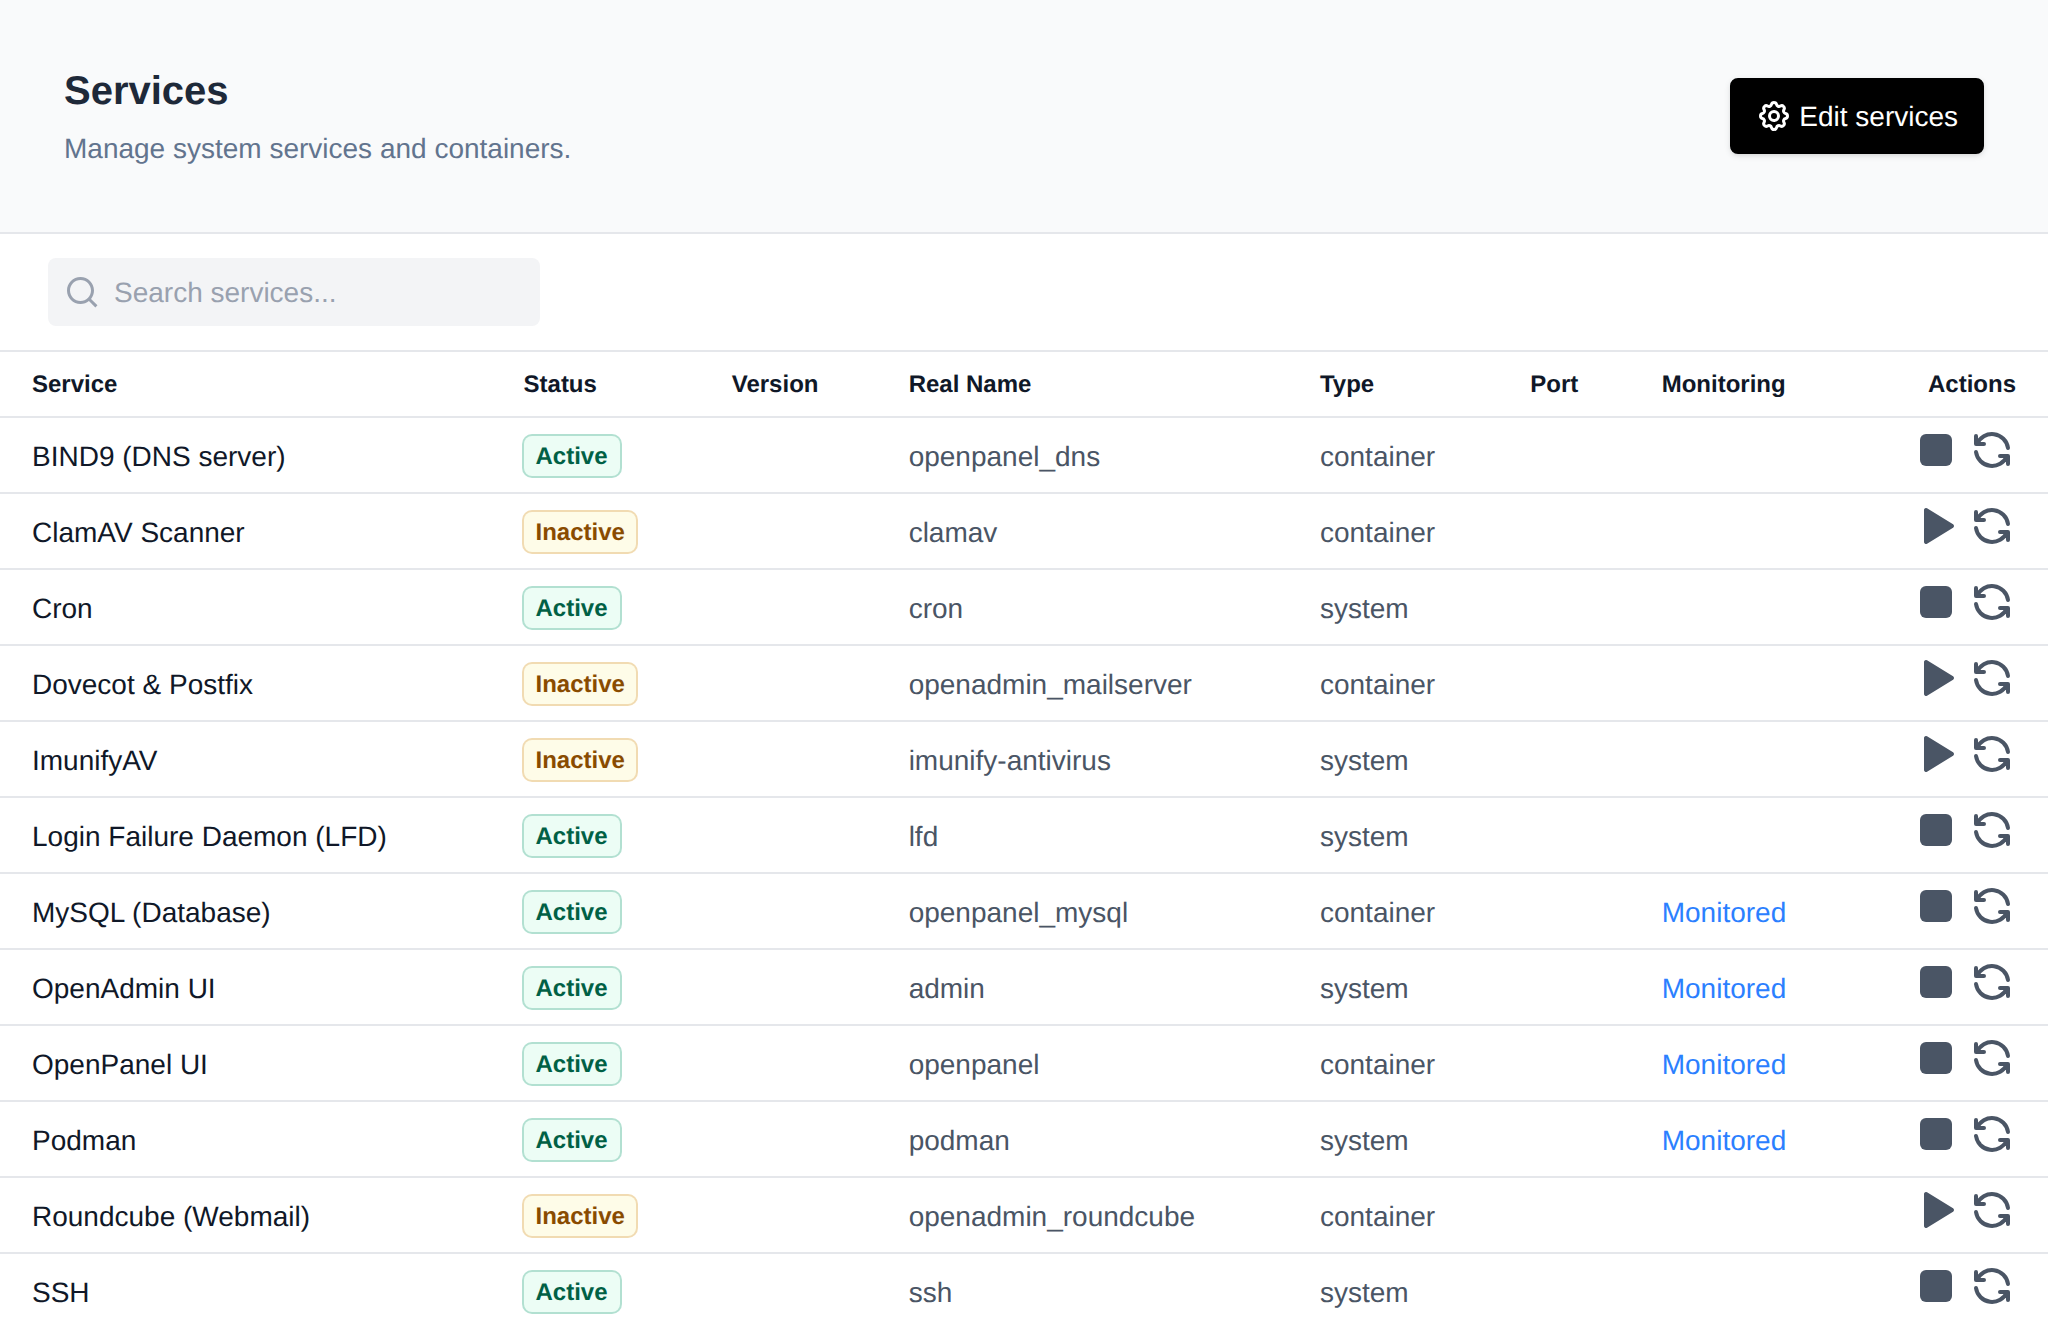The height and width of the screenshot is (1328, 2048).
Task: Stop the OpenPanel UI service
Action: point(1936,1059)
